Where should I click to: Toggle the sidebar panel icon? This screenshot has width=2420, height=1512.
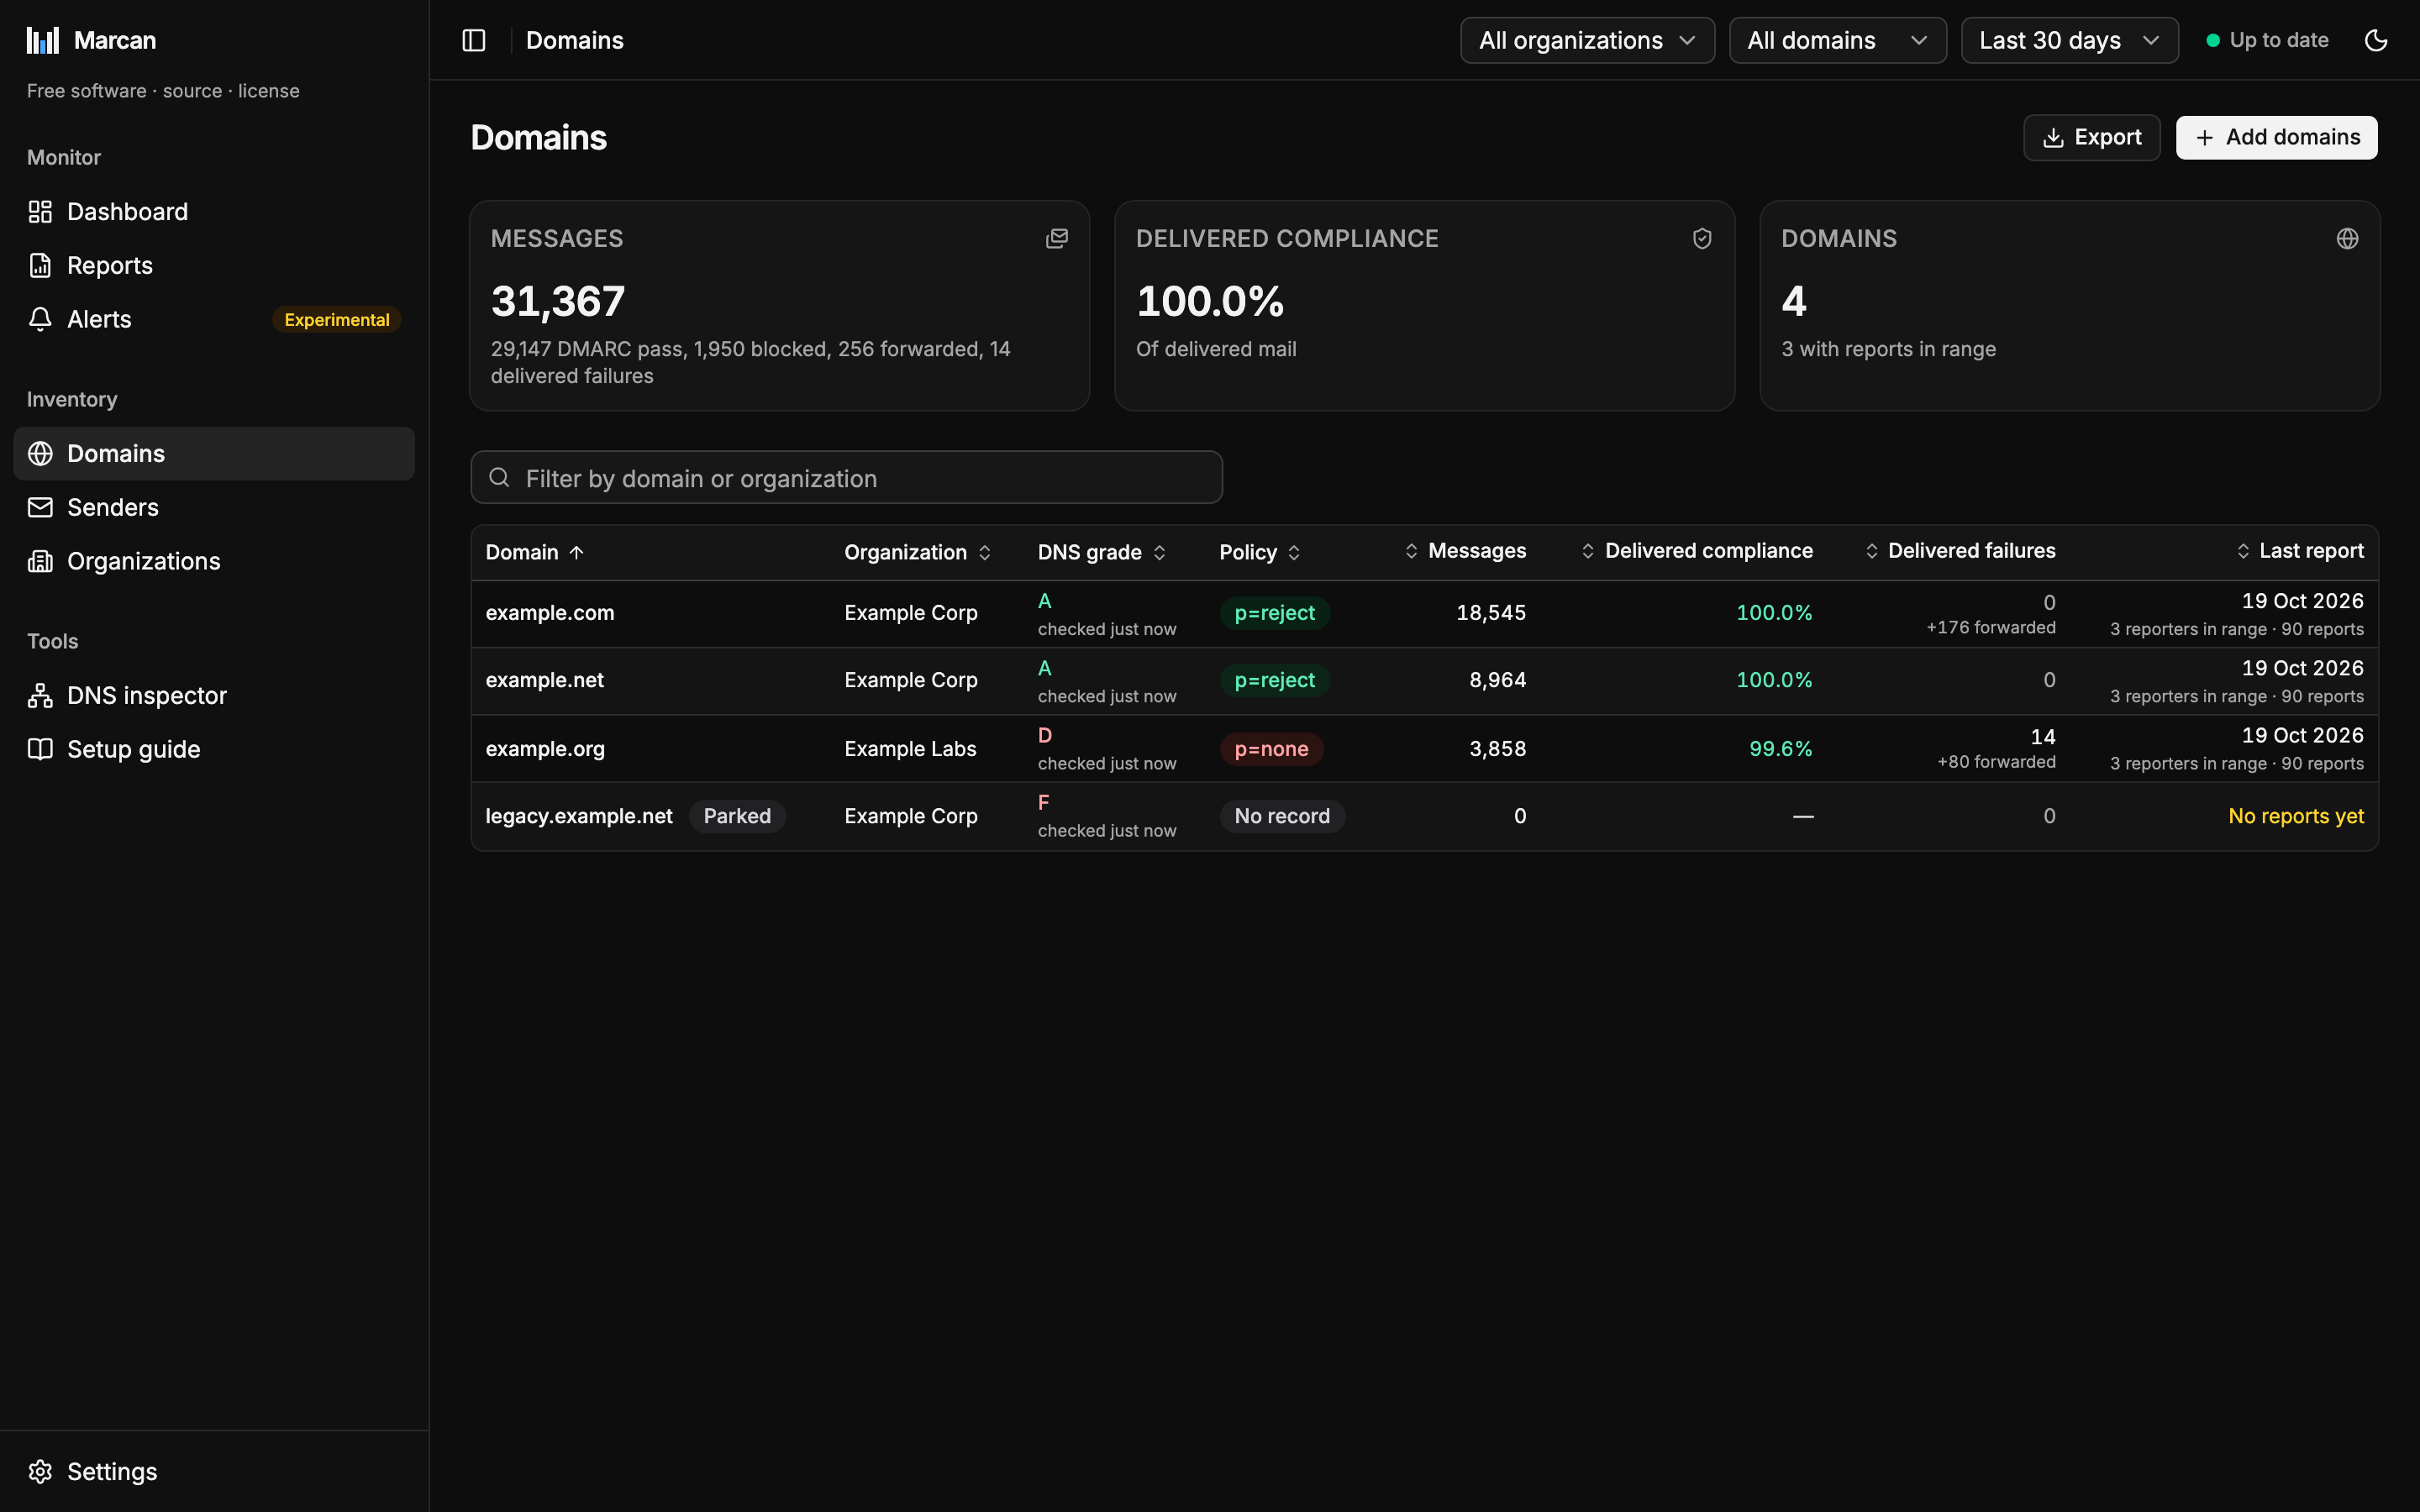[x=474, y=40]
